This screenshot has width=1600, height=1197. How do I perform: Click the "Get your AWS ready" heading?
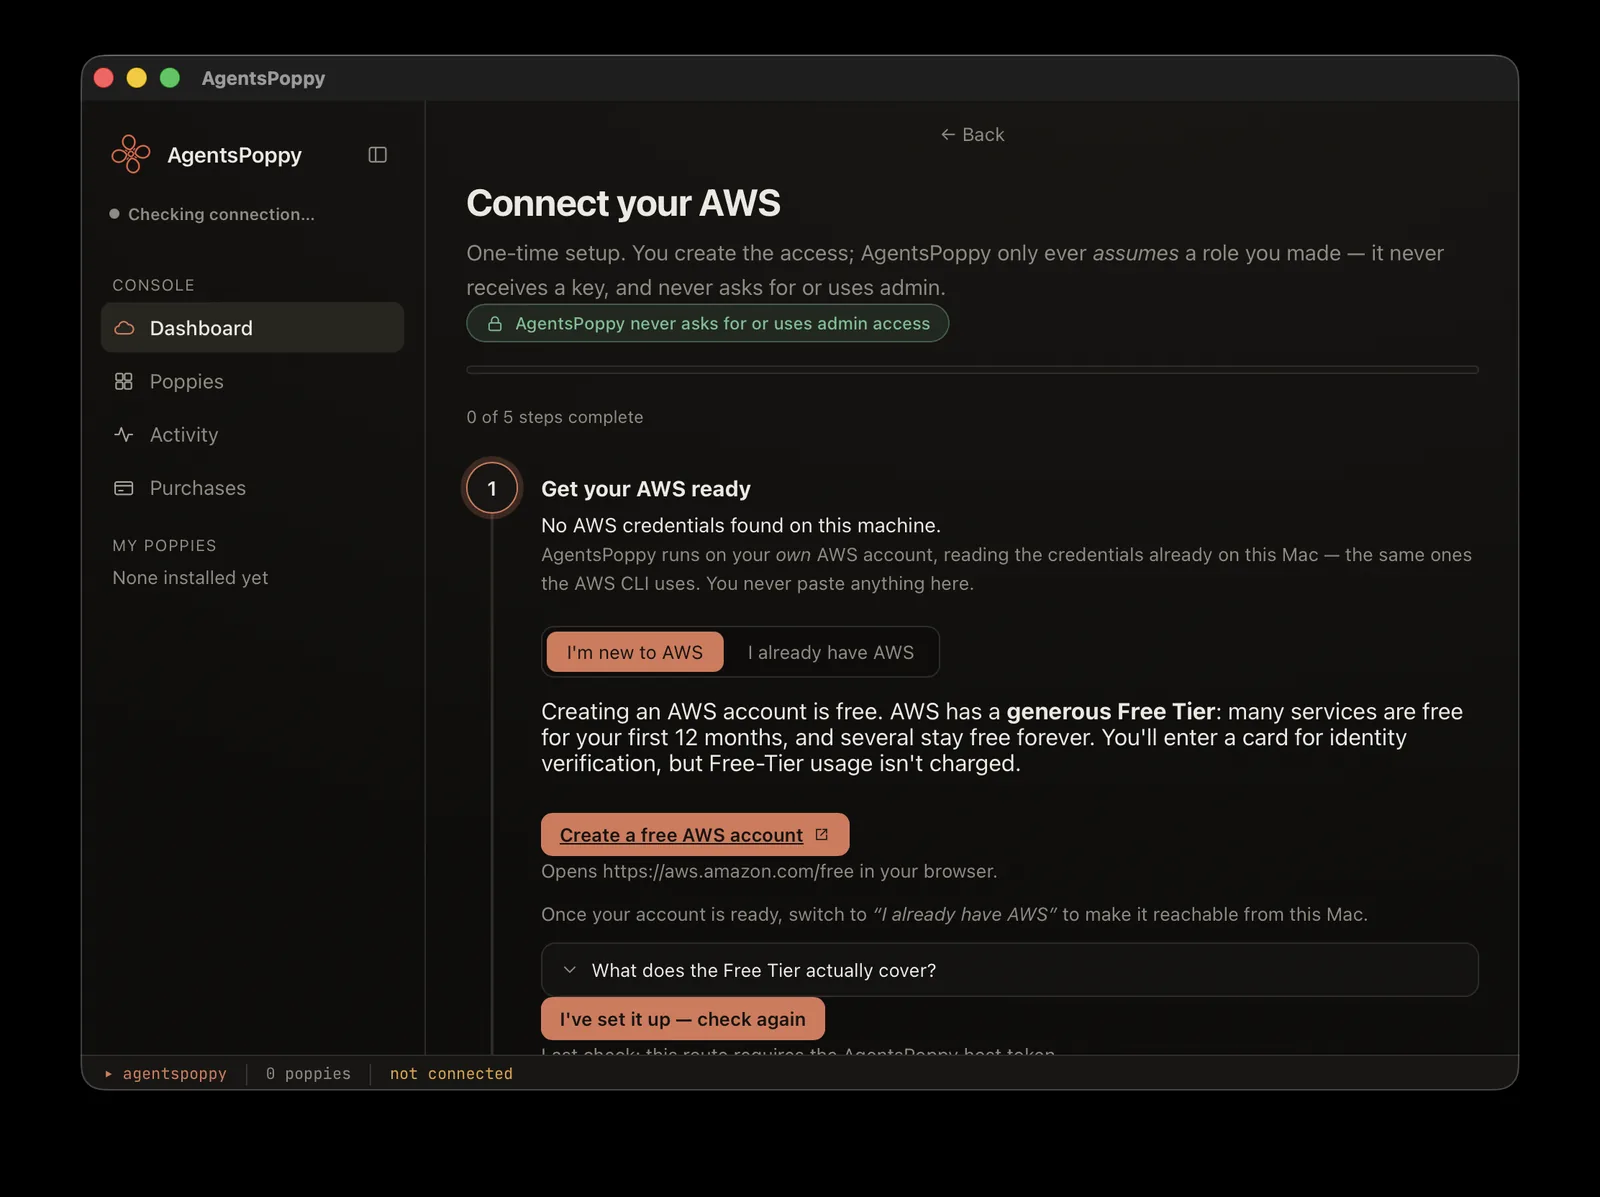tap(646, 489)
